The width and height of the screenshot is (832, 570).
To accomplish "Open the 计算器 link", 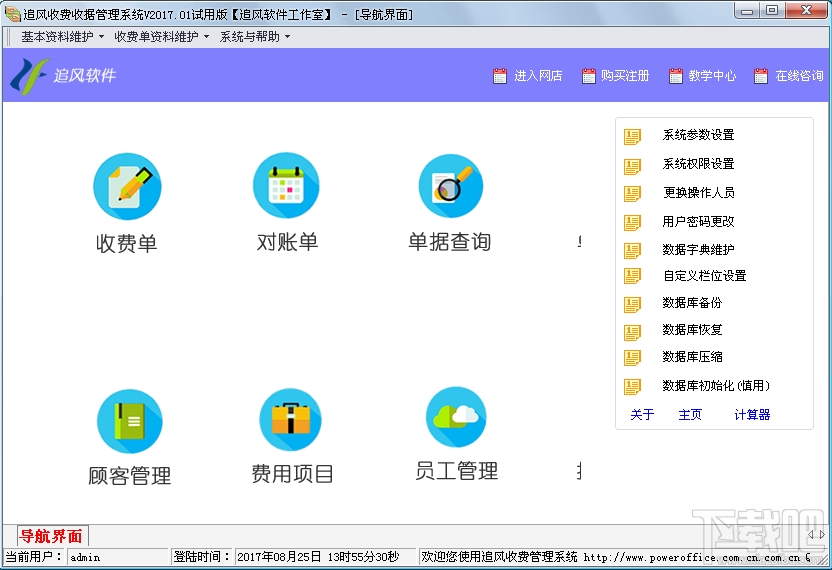I will click(752, 414).
